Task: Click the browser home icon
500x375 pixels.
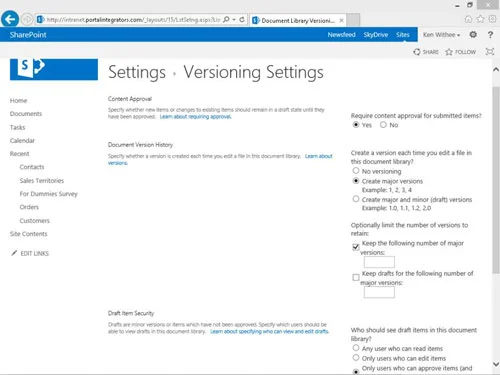Action: tap(468, 19)
